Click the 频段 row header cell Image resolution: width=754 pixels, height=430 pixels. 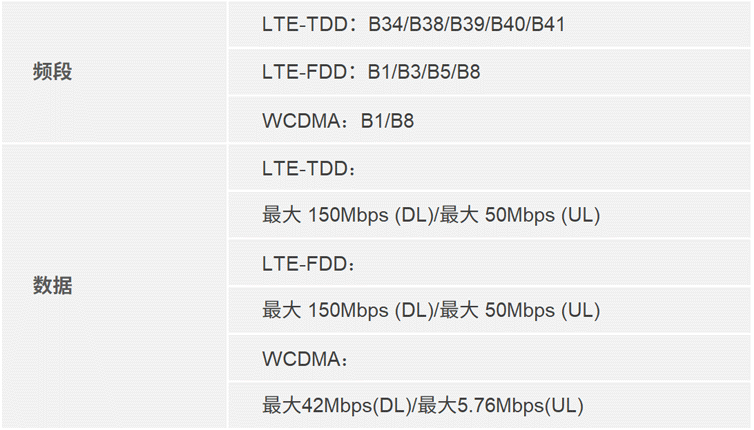pos(114,72)
